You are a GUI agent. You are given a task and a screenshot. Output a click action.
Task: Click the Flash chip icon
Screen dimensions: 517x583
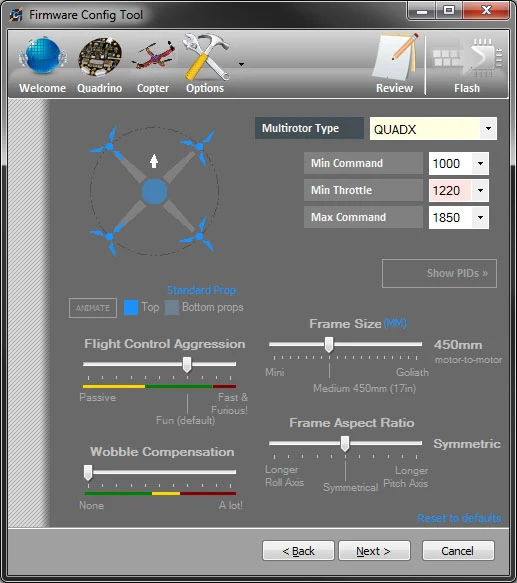(x=468, y=58)
